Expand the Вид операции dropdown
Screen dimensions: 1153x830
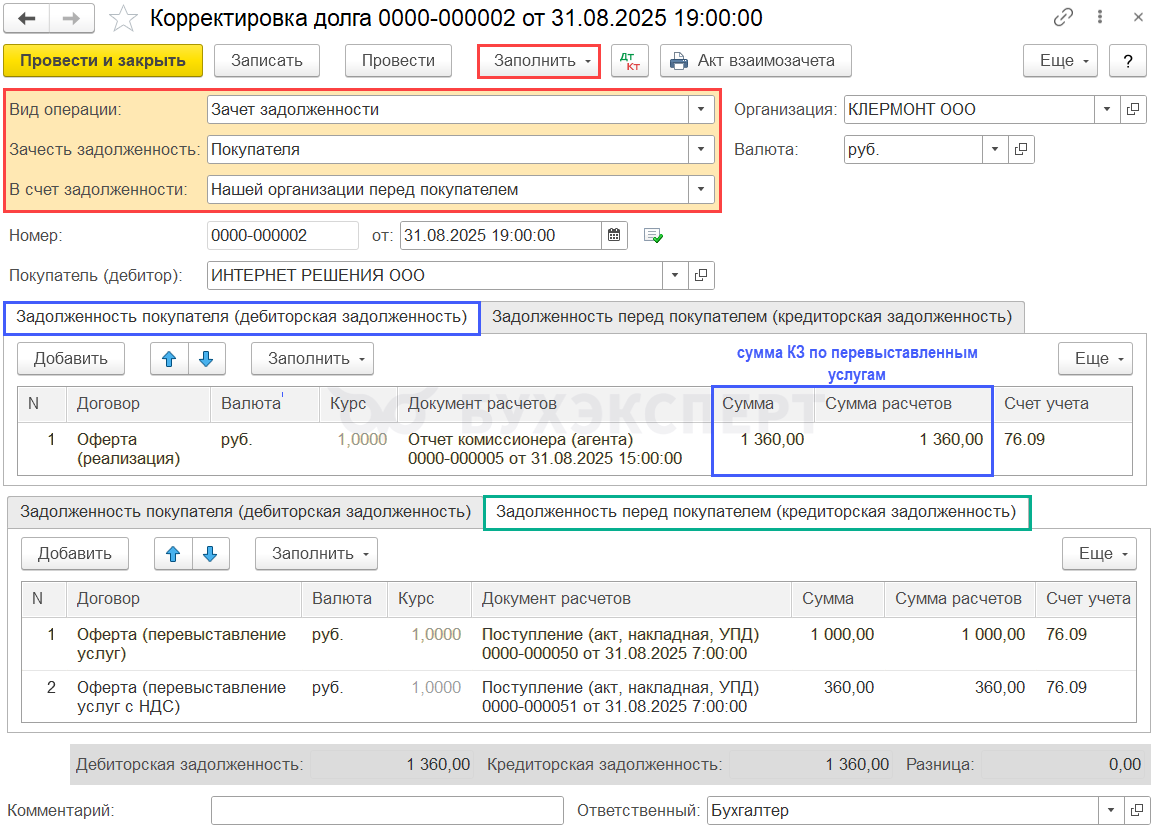coord(702,110)
